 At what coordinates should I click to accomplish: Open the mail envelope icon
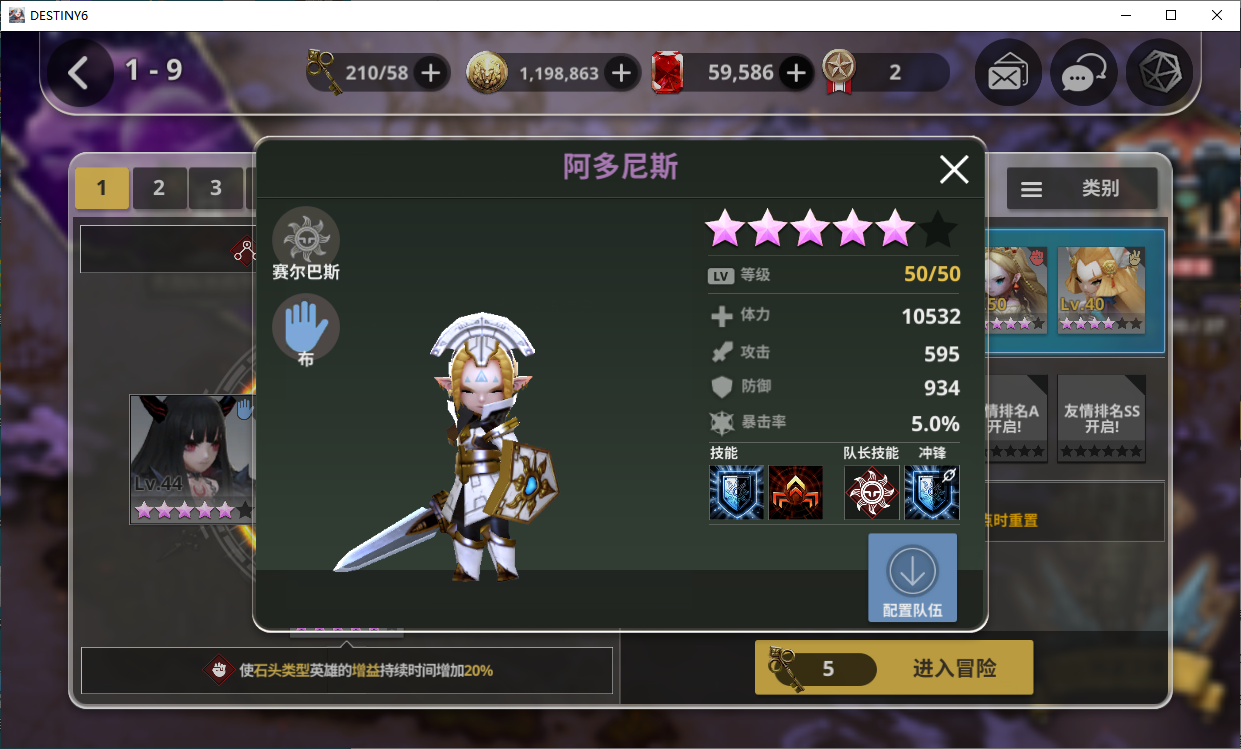(x=1008, y=73)
